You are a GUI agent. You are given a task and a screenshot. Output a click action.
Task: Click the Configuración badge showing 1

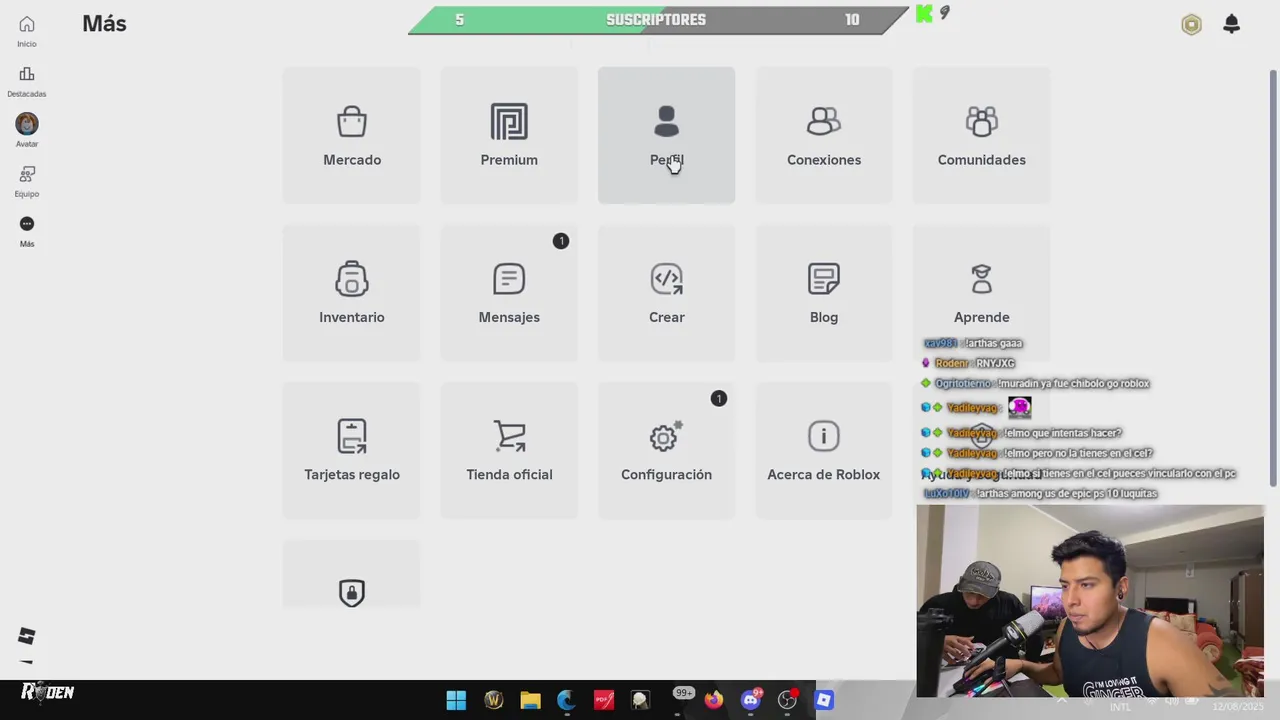[x=718, y=399]
